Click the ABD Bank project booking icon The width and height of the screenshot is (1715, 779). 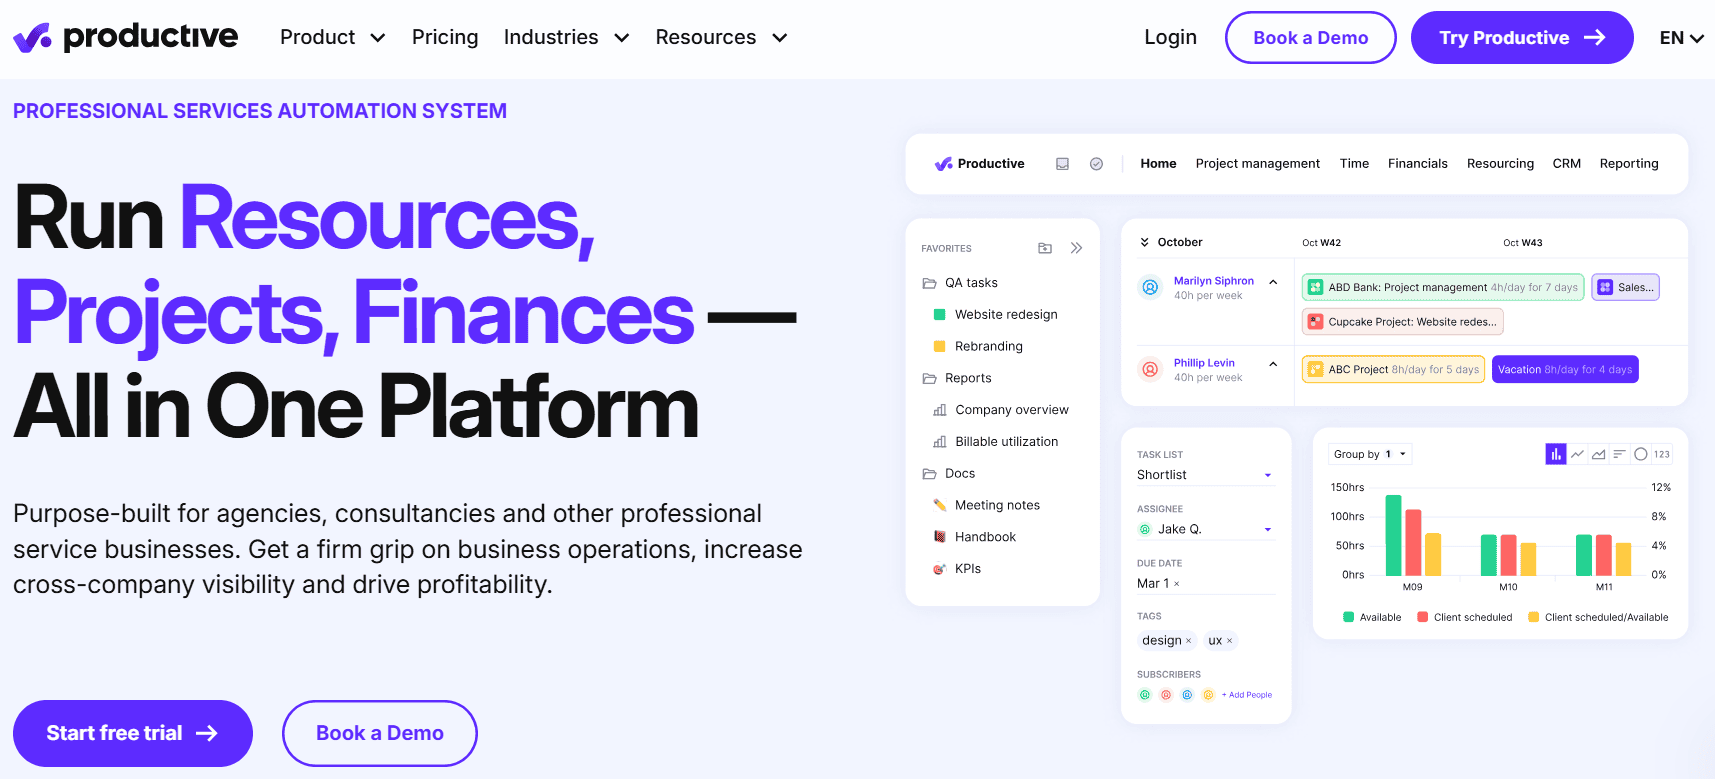tap(1315, 288)
